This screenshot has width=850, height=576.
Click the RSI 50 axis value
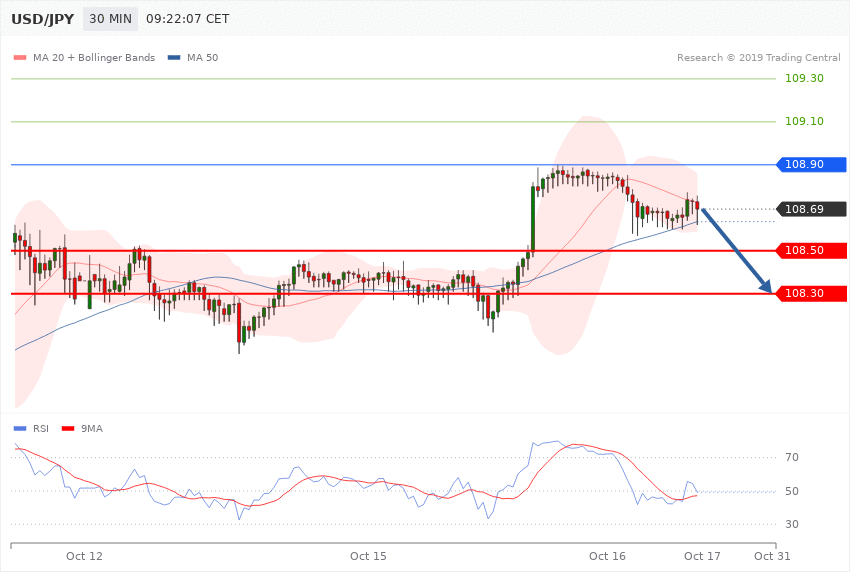792,491
